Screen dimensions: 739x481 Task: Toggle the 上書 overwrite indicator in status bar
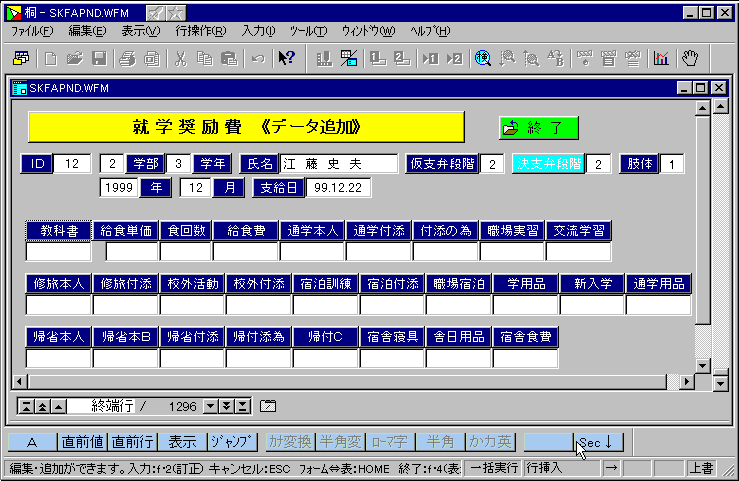(702, 468)
